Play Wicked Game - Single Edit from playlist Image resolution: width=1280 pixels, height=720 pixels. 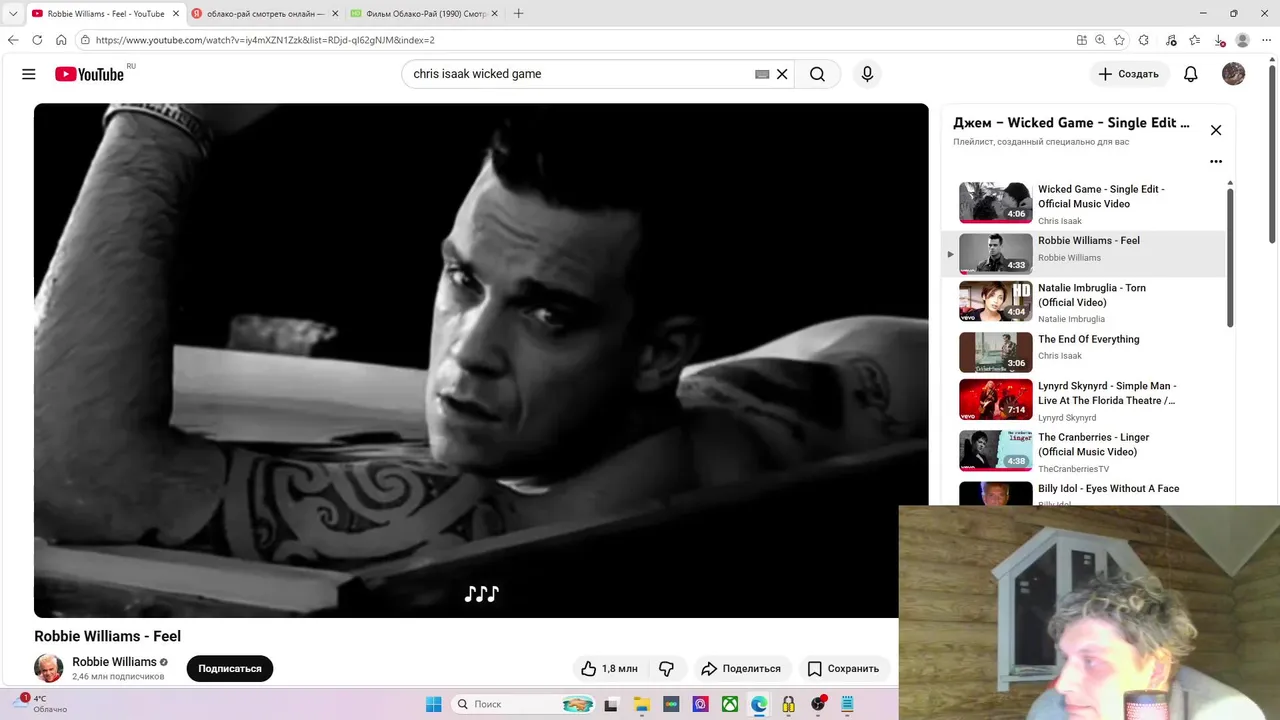pos(1084,203)
